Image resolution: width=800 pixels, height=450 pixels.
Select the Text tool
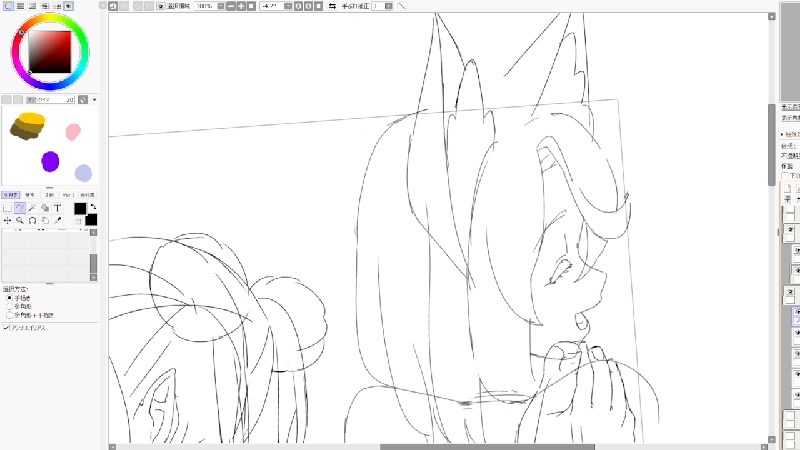[58, 208]
